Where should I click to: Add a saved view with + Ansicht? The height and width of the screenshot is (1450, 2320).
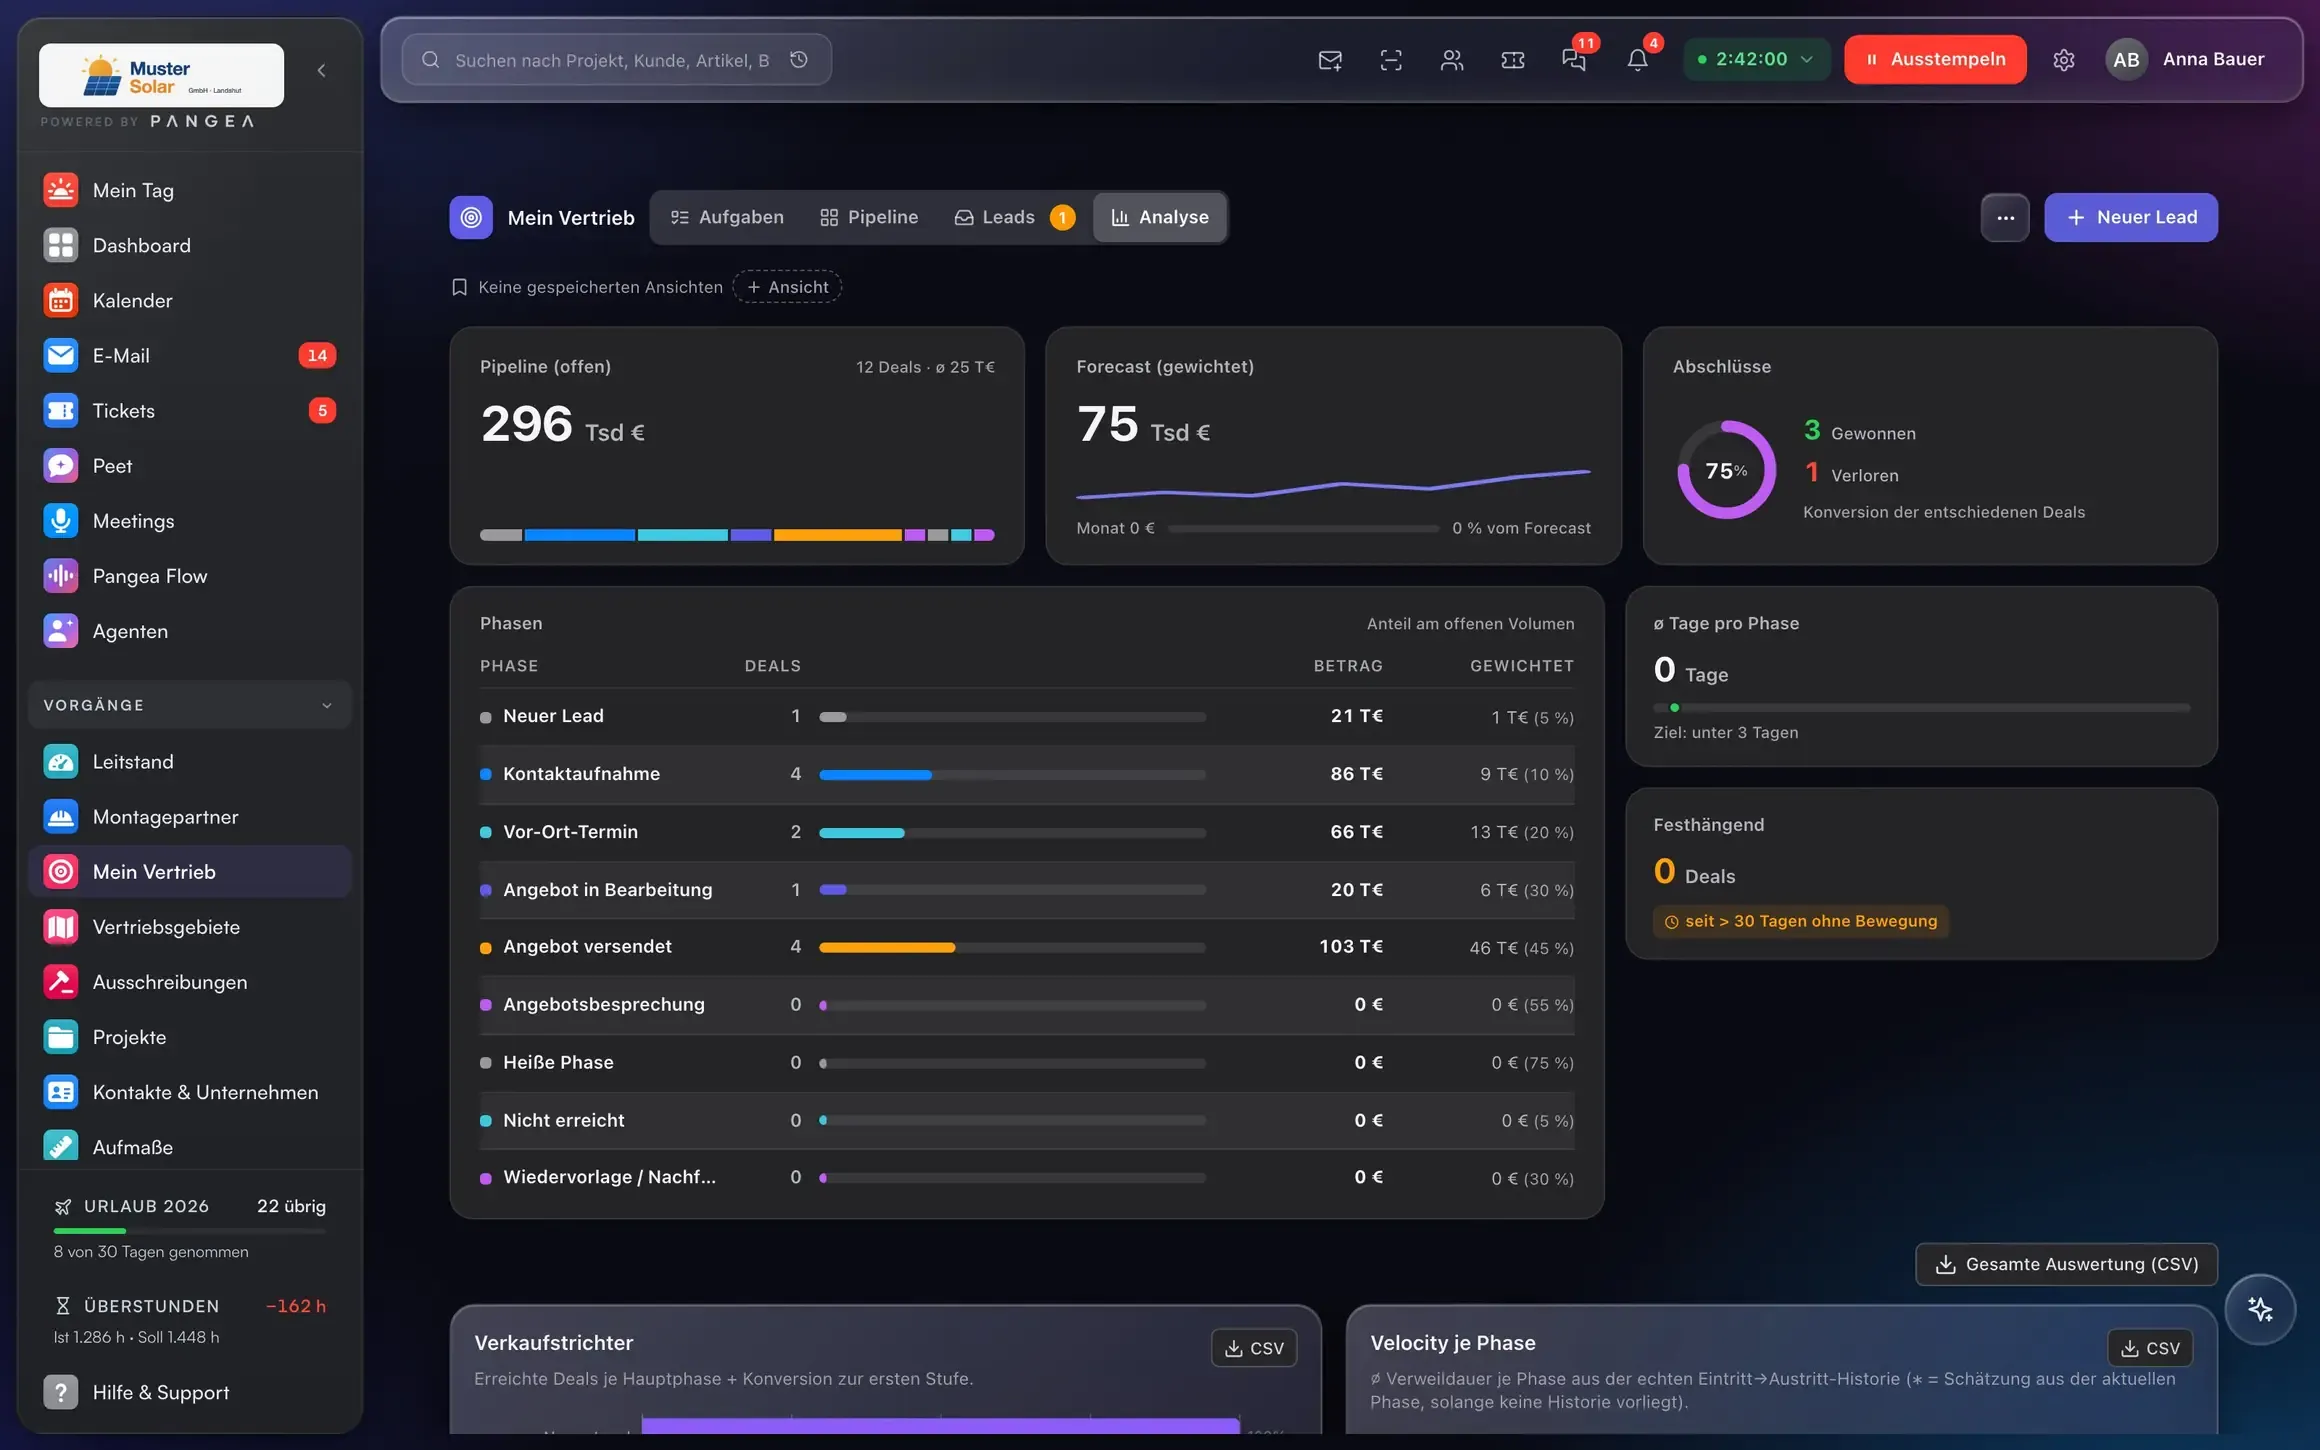point(787,287)
